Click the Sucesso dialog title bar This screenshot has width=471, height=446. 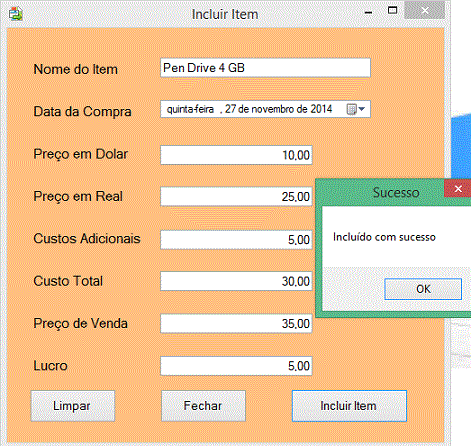pos(380,192)
